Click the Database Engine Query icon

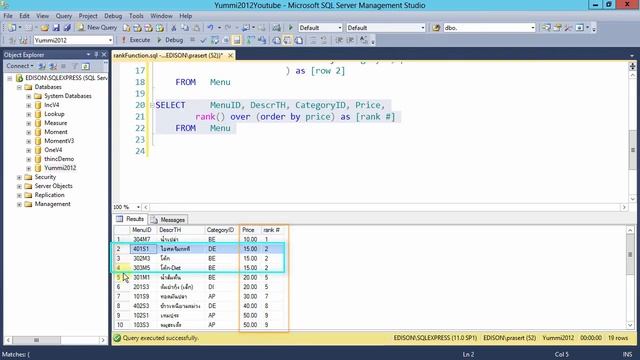coord(127,28)
